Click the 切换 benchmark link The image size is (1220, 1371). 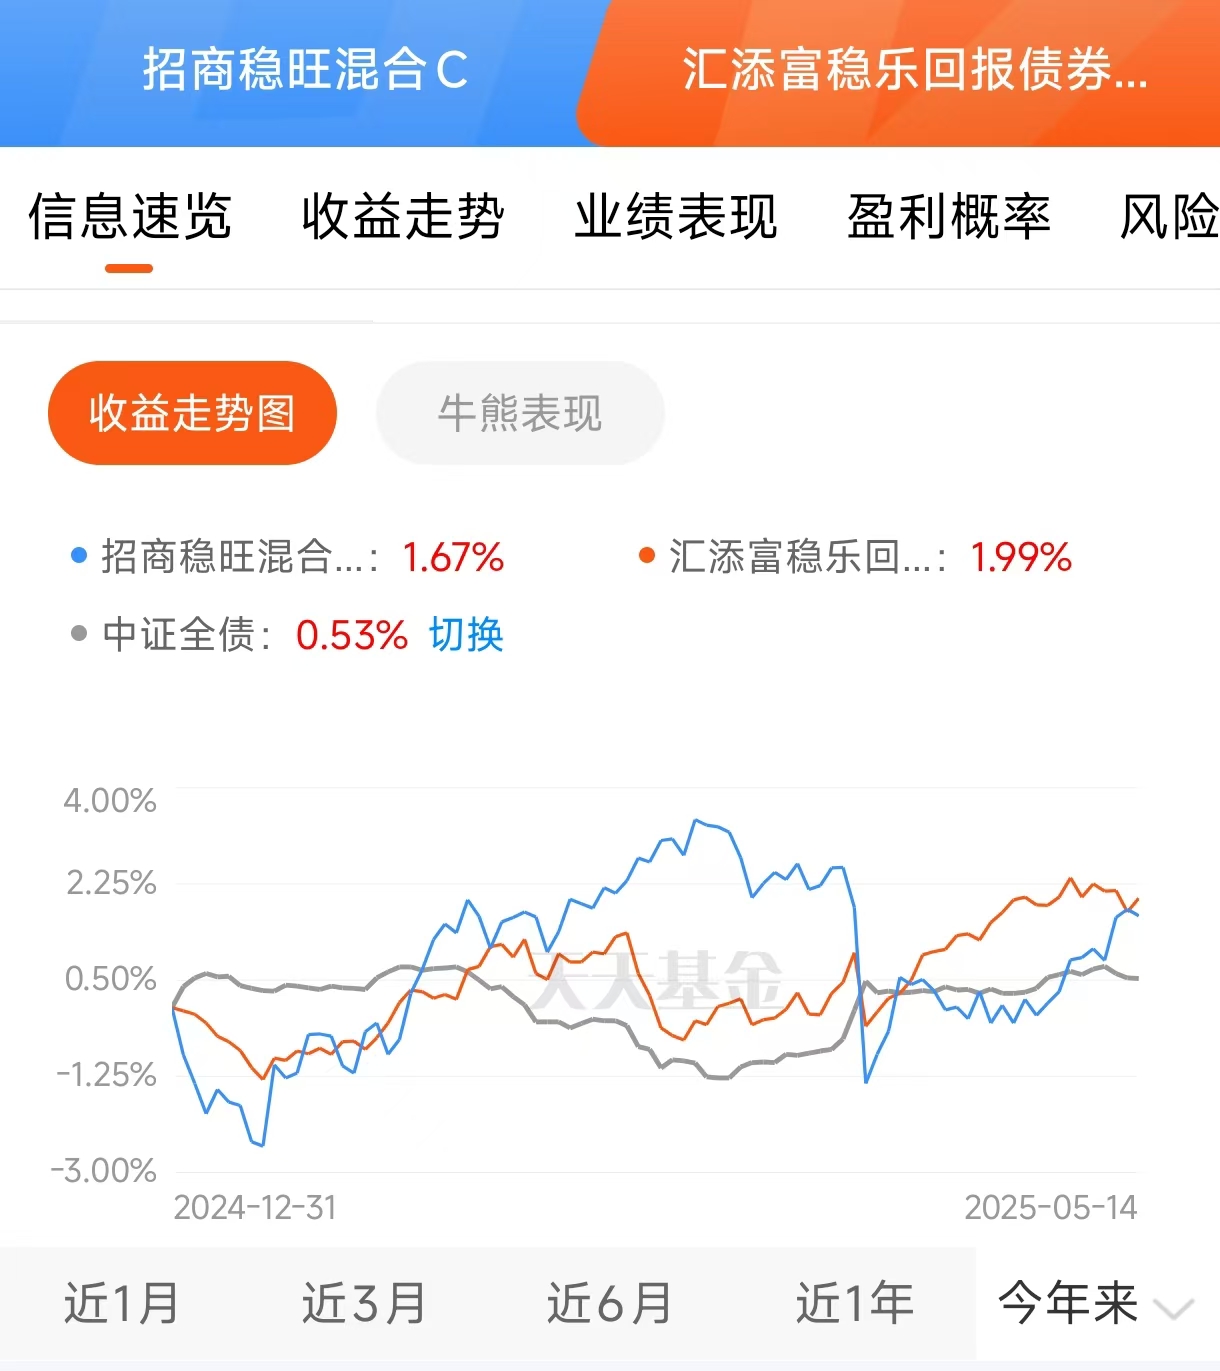(466, 635)
